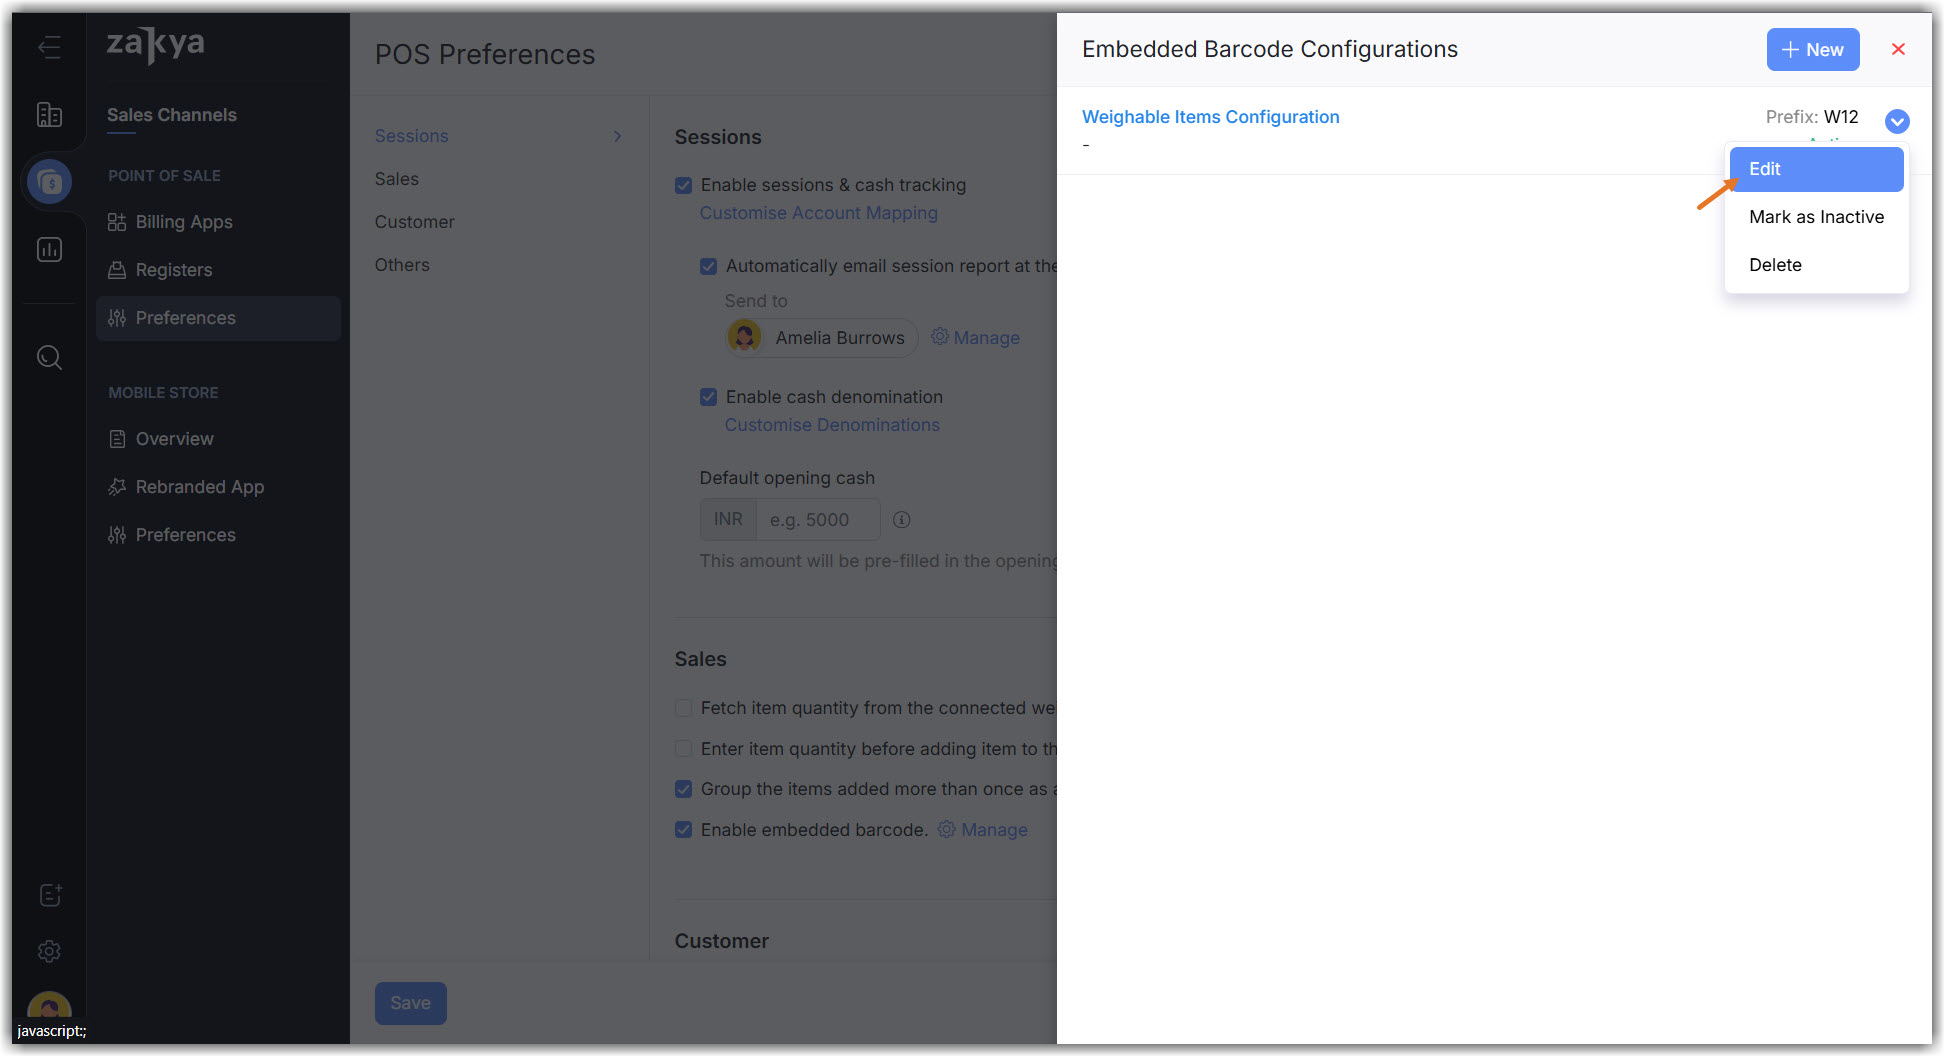The width and height of the screenshot is (1945, 1057).
Task: Open the organization building icon in the left rail
Action: pos(49,115)
